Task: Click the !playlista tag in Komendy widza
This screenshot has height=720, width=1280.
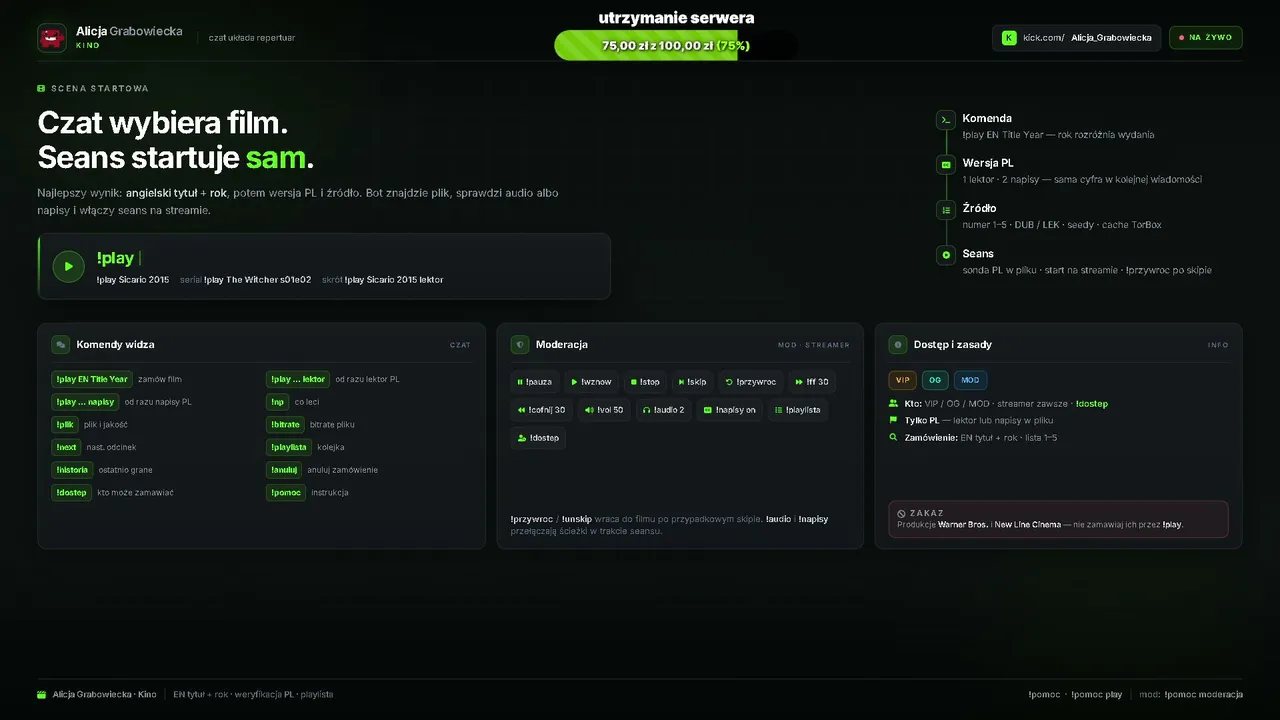Action: 289,447
